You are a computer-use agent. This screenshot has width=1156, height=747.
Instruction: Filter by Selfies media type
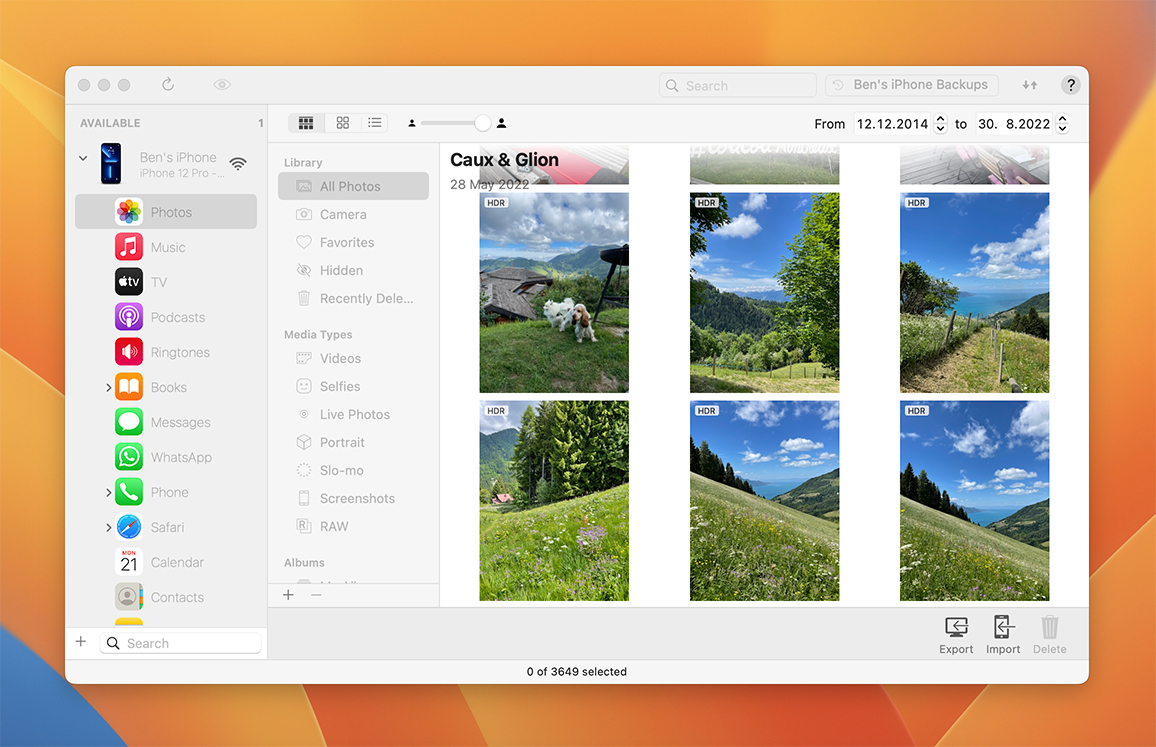click(x=353, y=386)
